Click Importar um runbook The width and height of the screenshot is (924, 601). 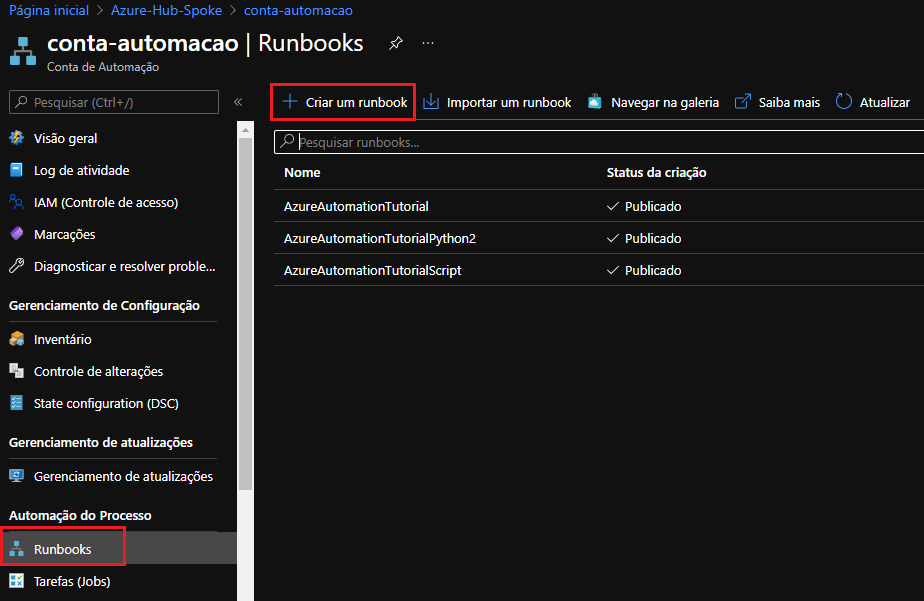tap(497, 102)
